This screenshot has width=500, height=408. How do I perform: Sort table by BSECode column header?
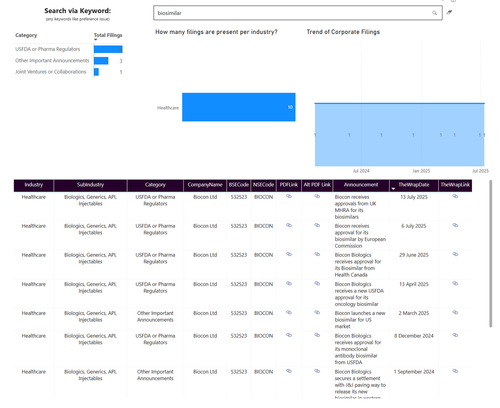pyautogui.click(x=239, y=185)
